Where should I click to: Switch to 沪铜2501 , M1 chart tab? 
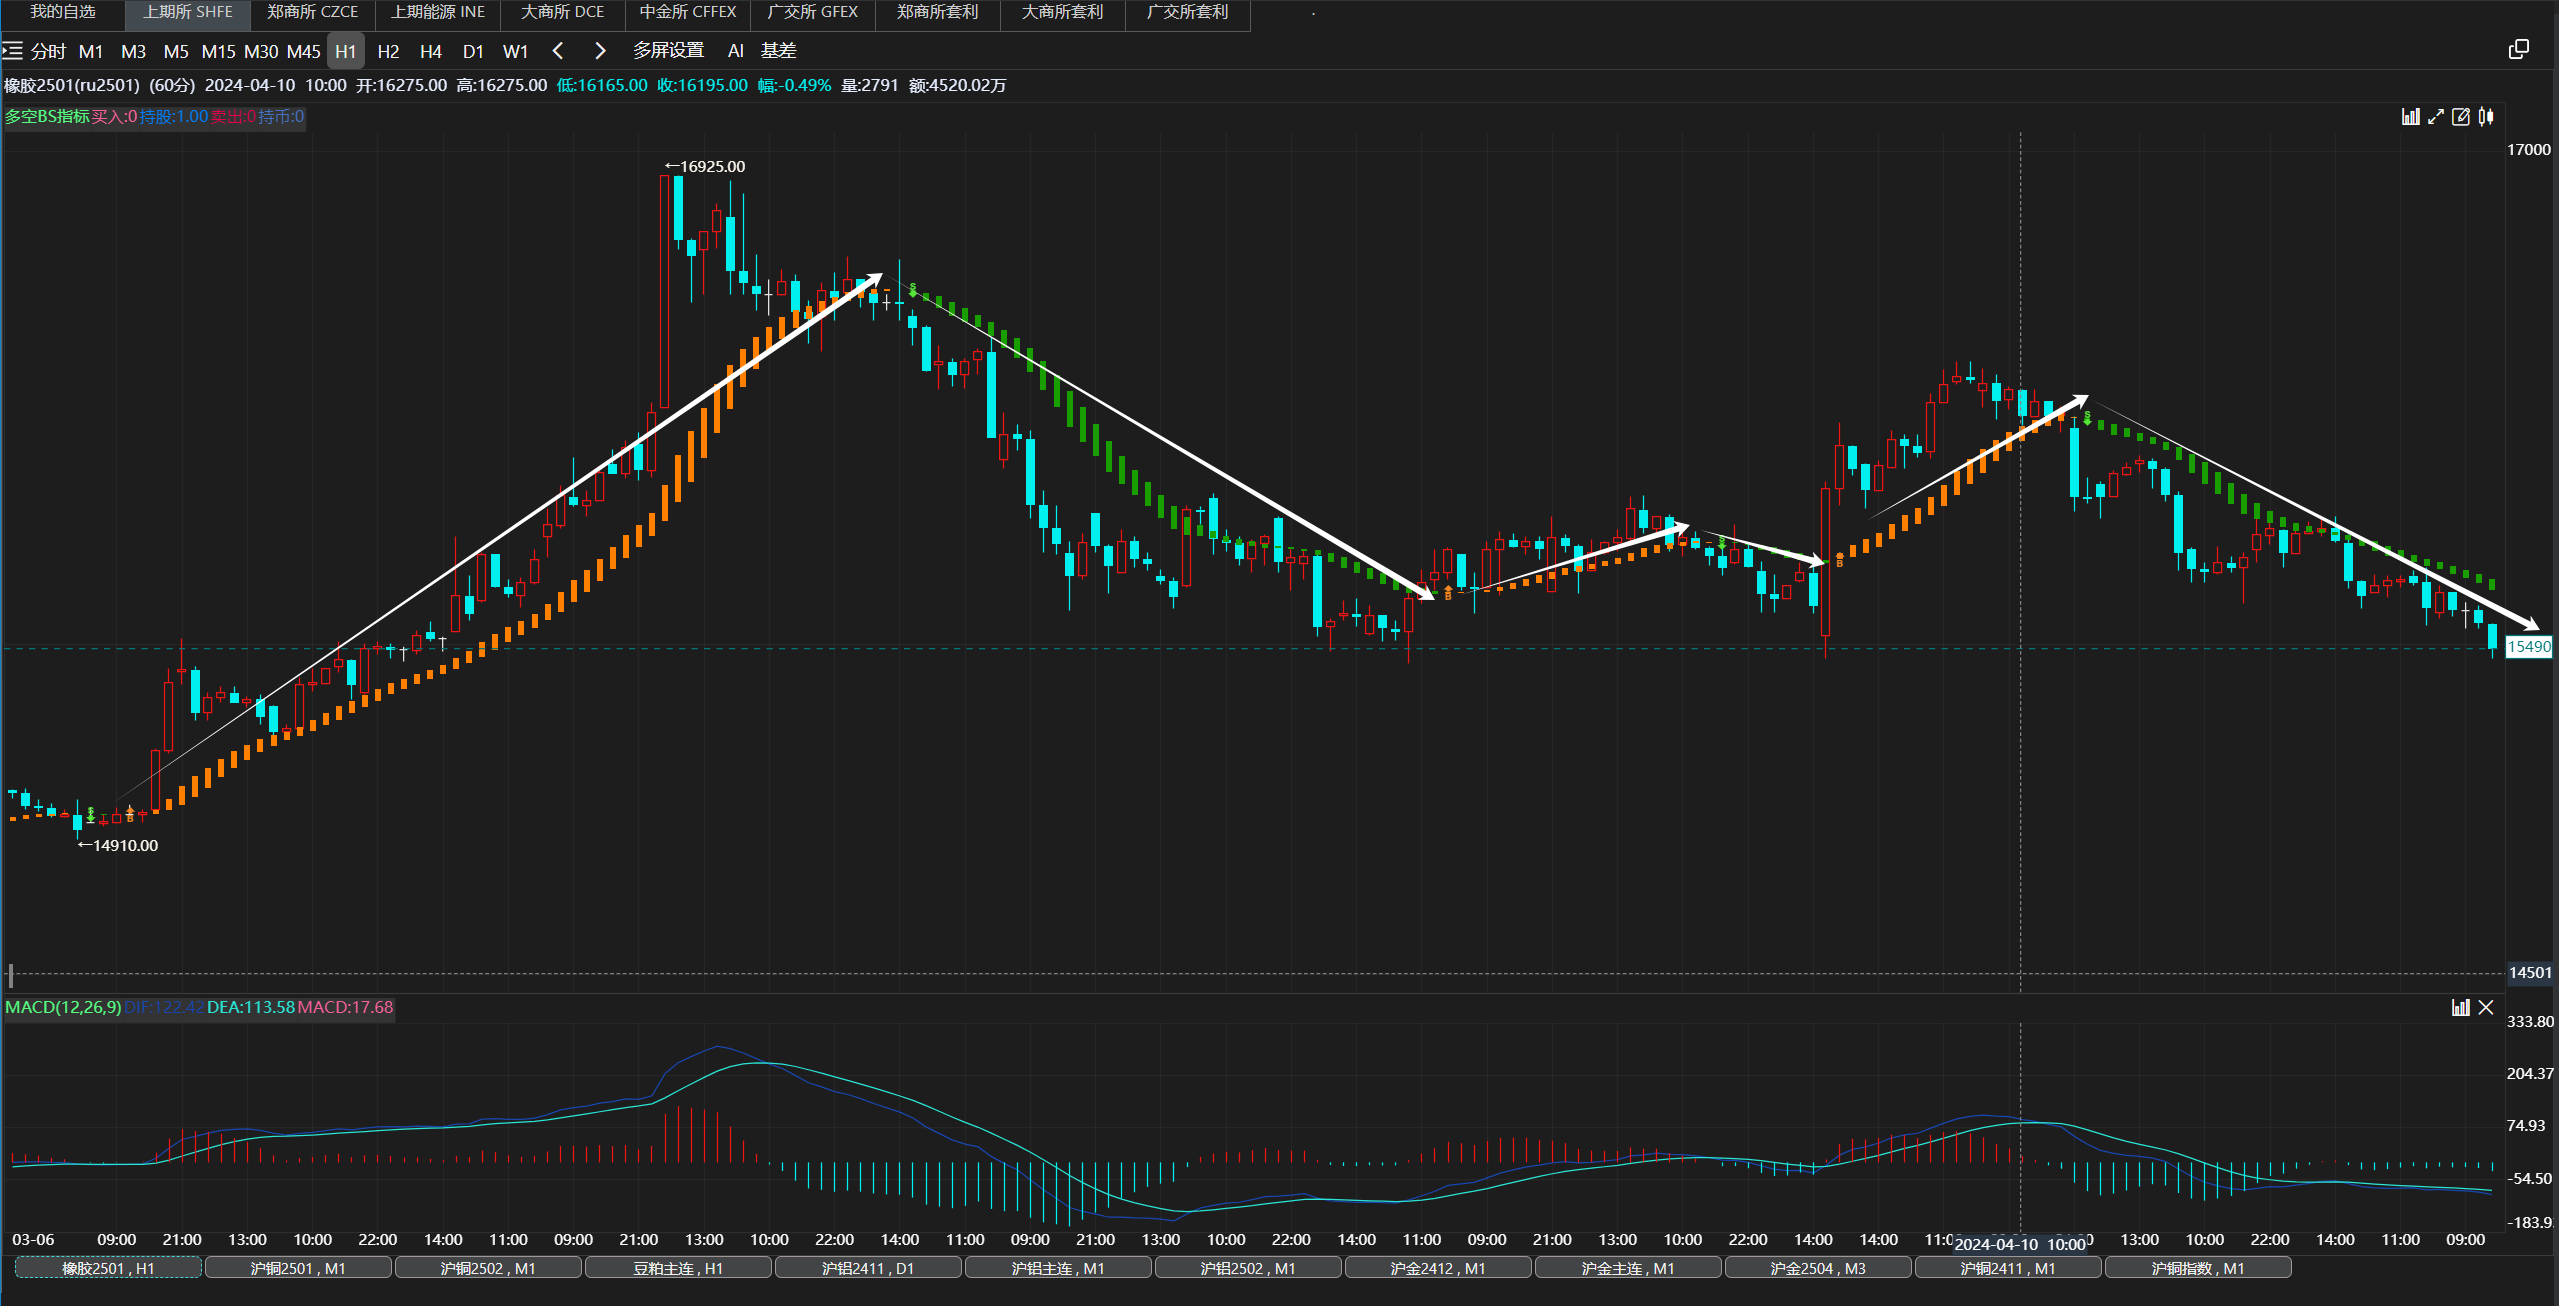(298, 1268)
